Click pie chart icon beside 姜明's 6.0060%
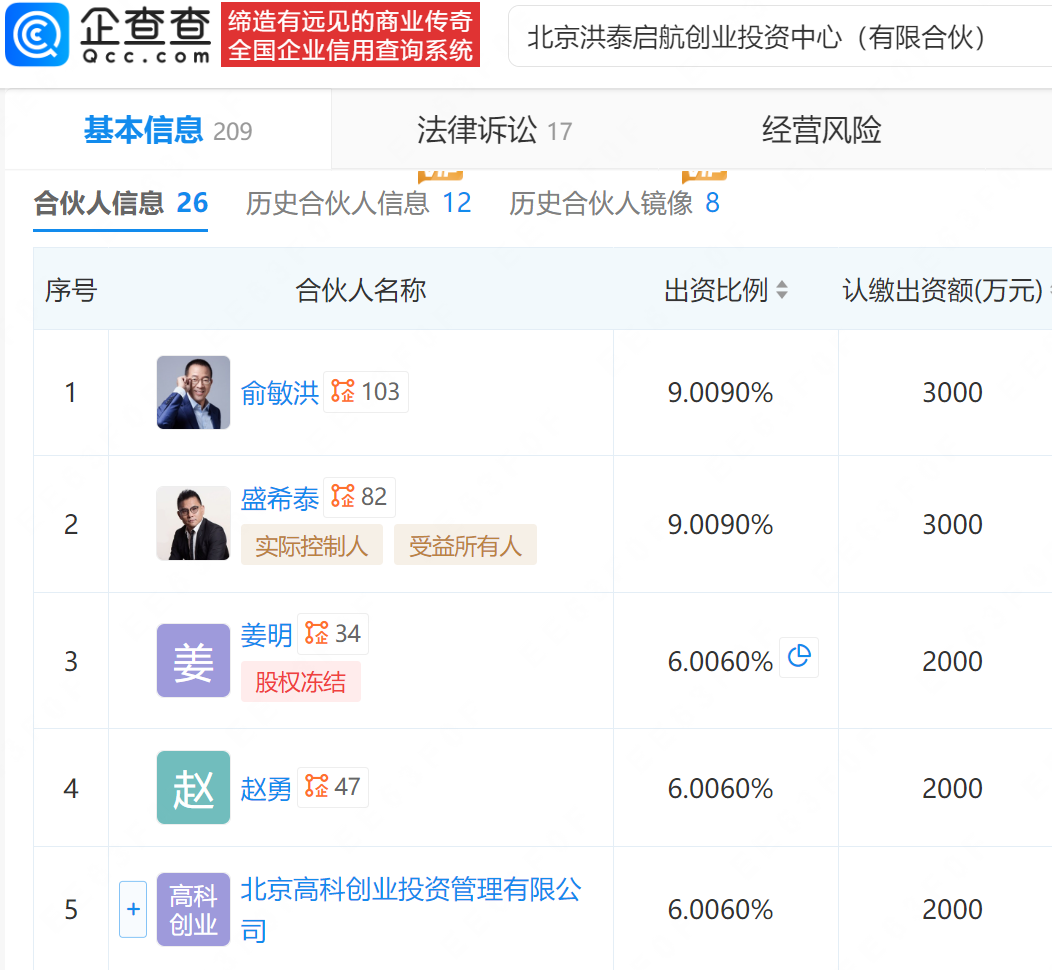The image size is (1052, 970). (798, 657)
